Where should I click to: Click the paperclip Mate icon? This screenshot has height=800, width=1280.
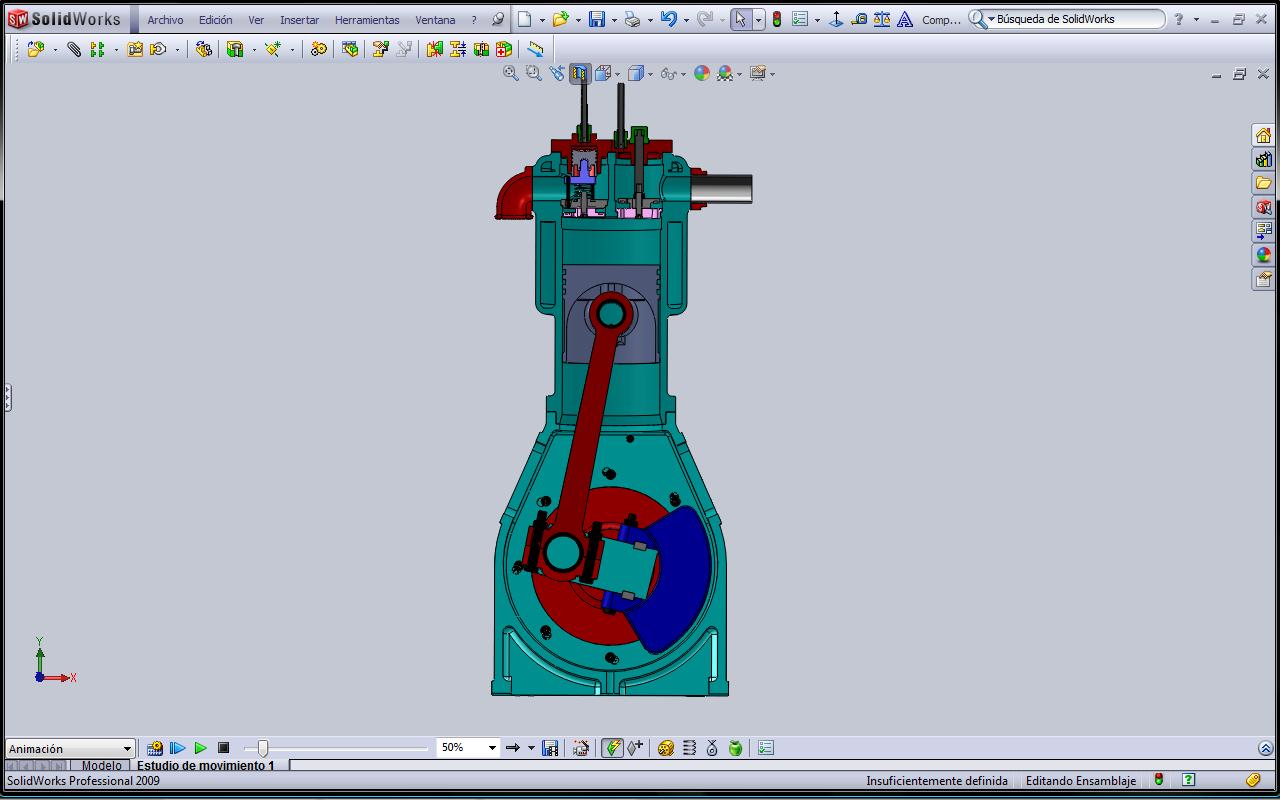pos(74,49)
